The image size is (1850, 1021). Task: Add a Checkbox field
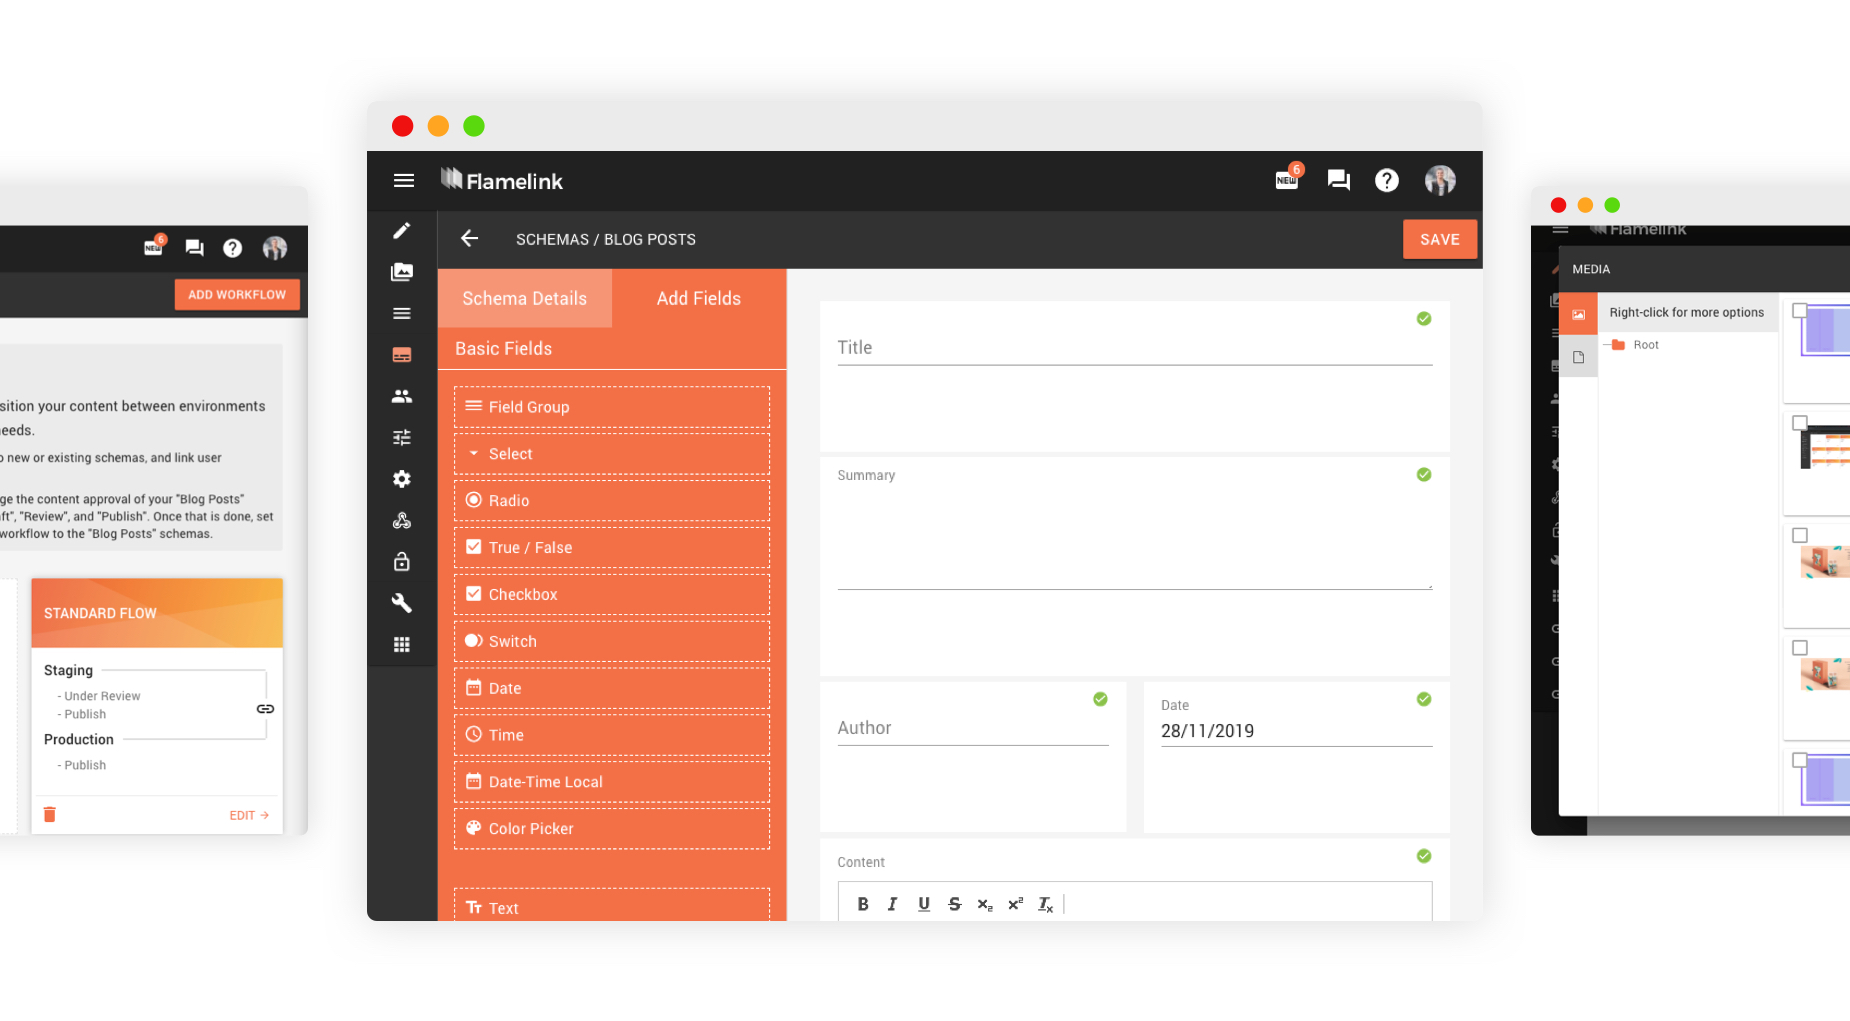[x=612, y=595]
